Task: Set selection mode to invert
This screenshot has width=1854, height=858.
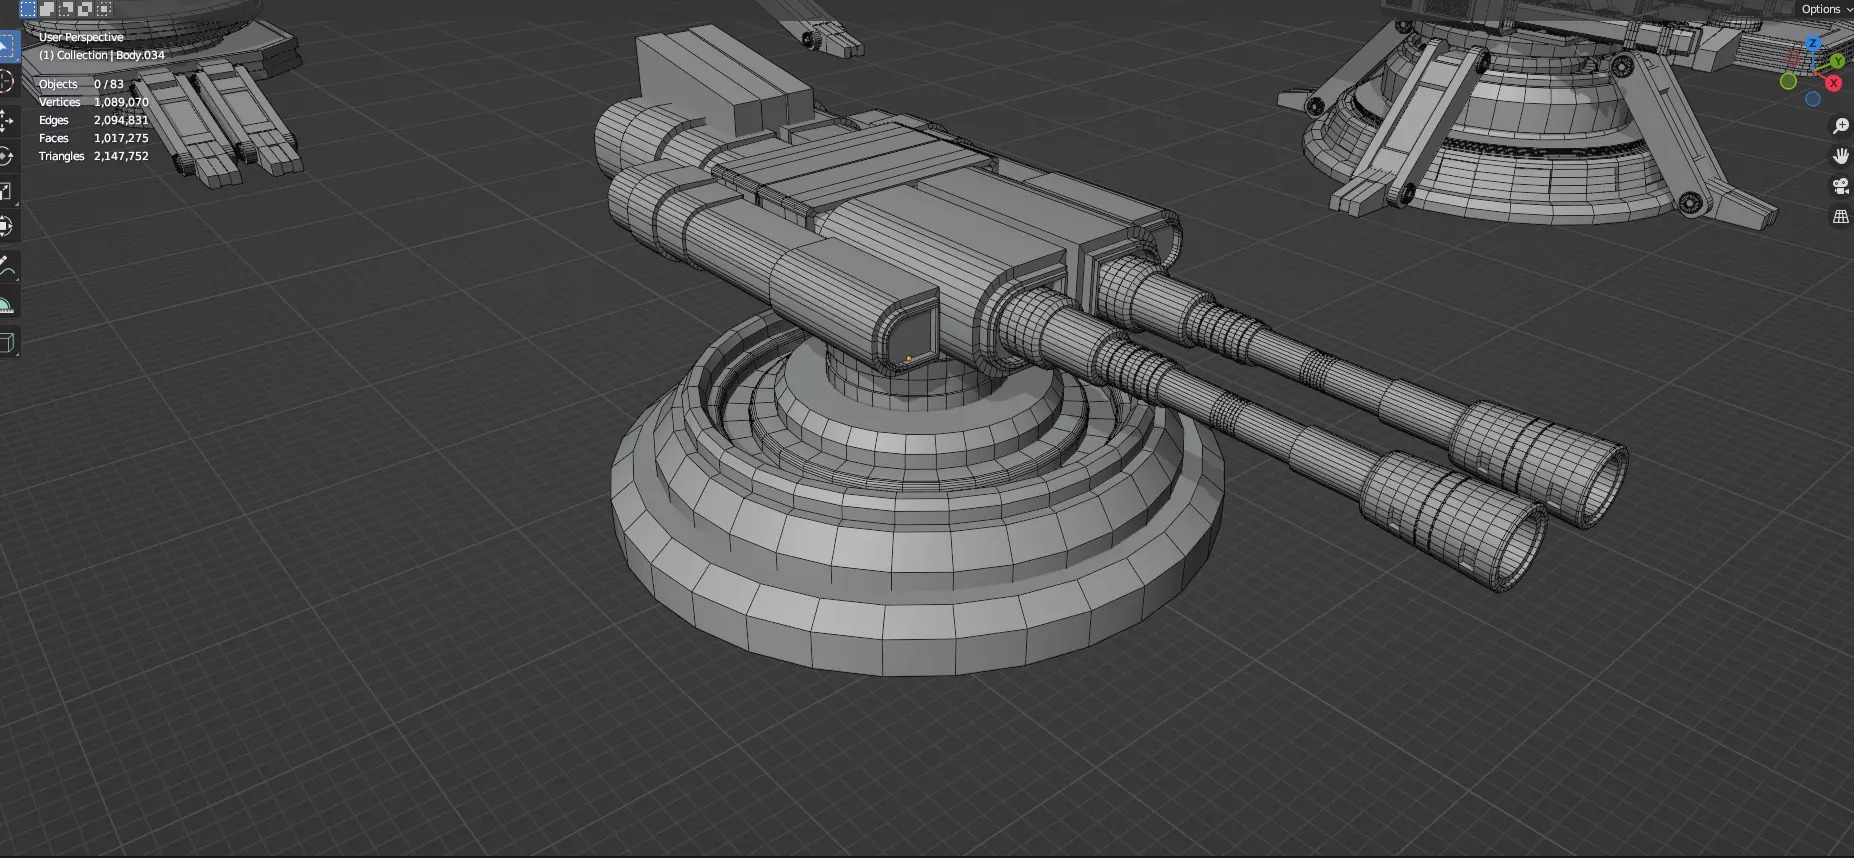Action: pos(85,9)
